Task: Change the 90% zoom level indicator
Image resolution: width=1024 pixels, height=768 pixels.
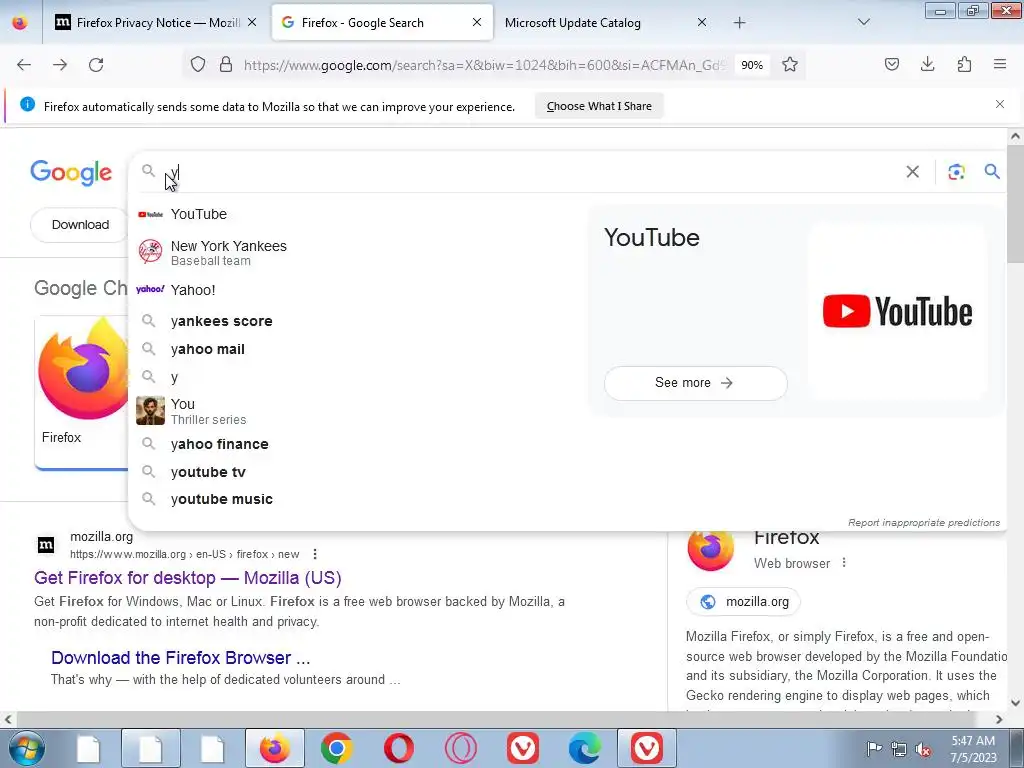Action: pos(752,65)
